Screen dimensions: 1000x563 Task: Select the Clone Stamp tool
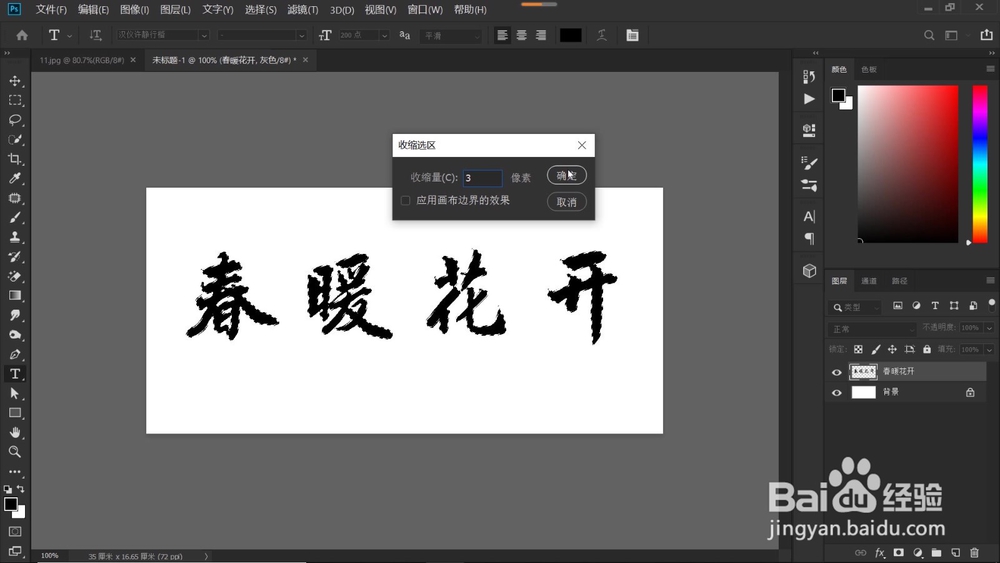pyautogui.click(x=15, y=237)
